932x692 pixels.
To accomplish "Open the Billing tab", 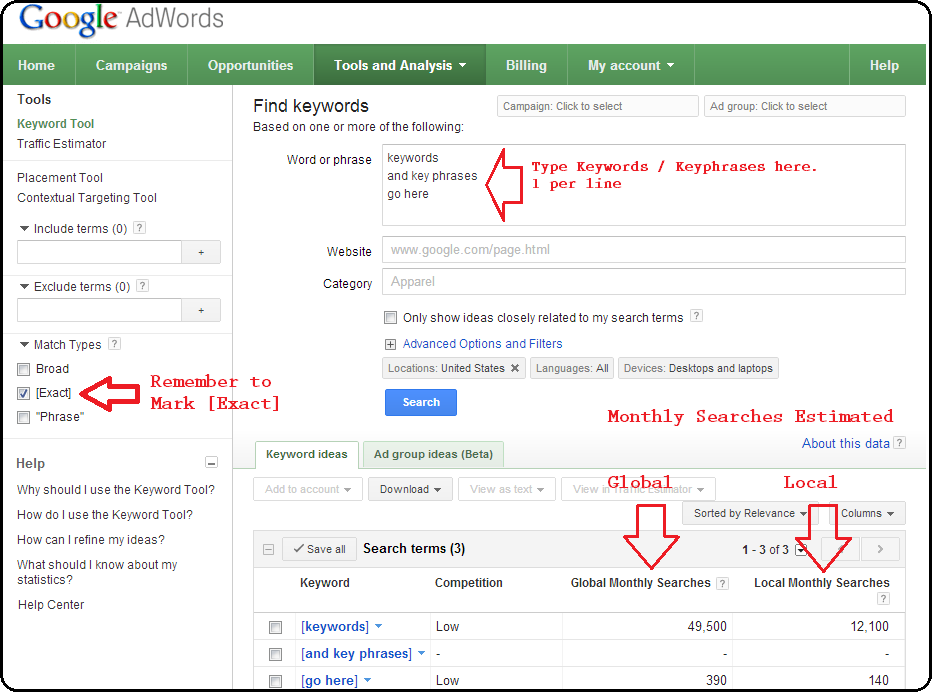I will coord(526,65).
